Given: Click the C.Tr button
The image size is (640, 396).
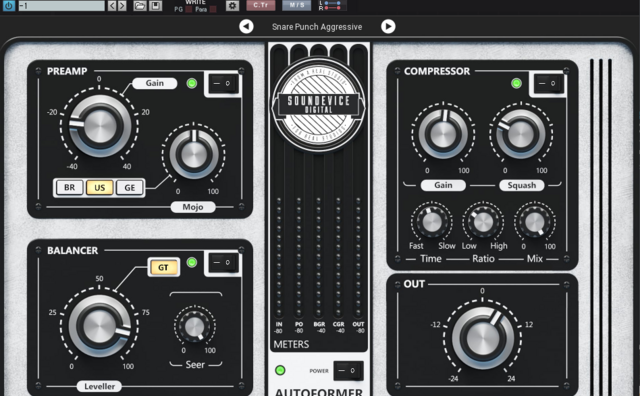Looking at the screenshot, I should (260, 5).
